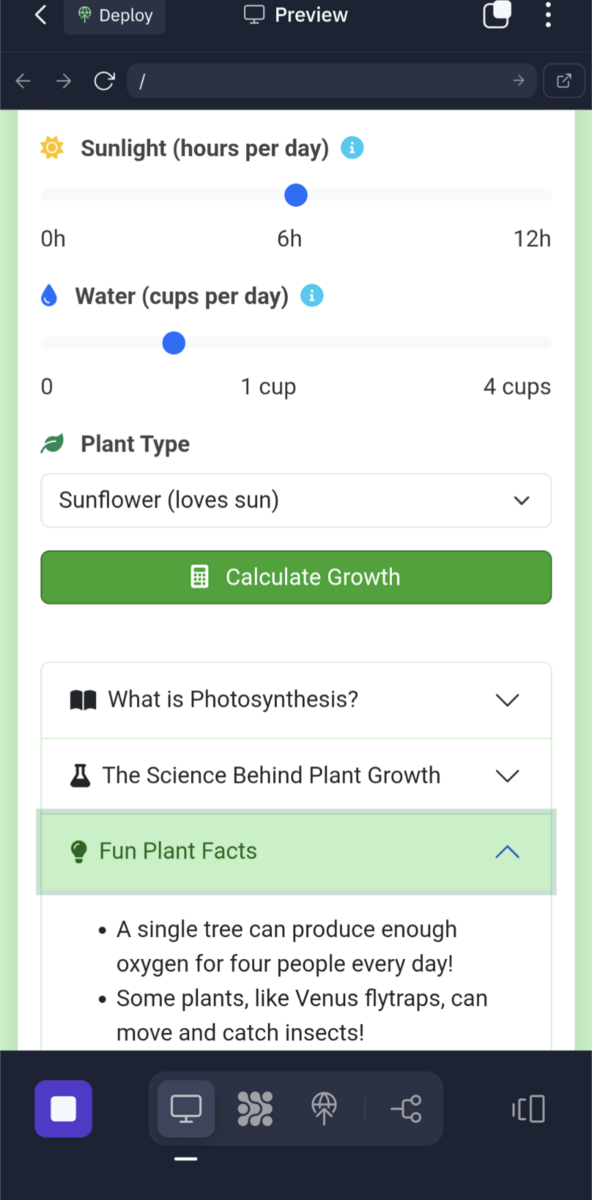The width and height of the screenshot is (592, 1200).
Task: Open the overlapping windows icon
Action: point(497,15)
